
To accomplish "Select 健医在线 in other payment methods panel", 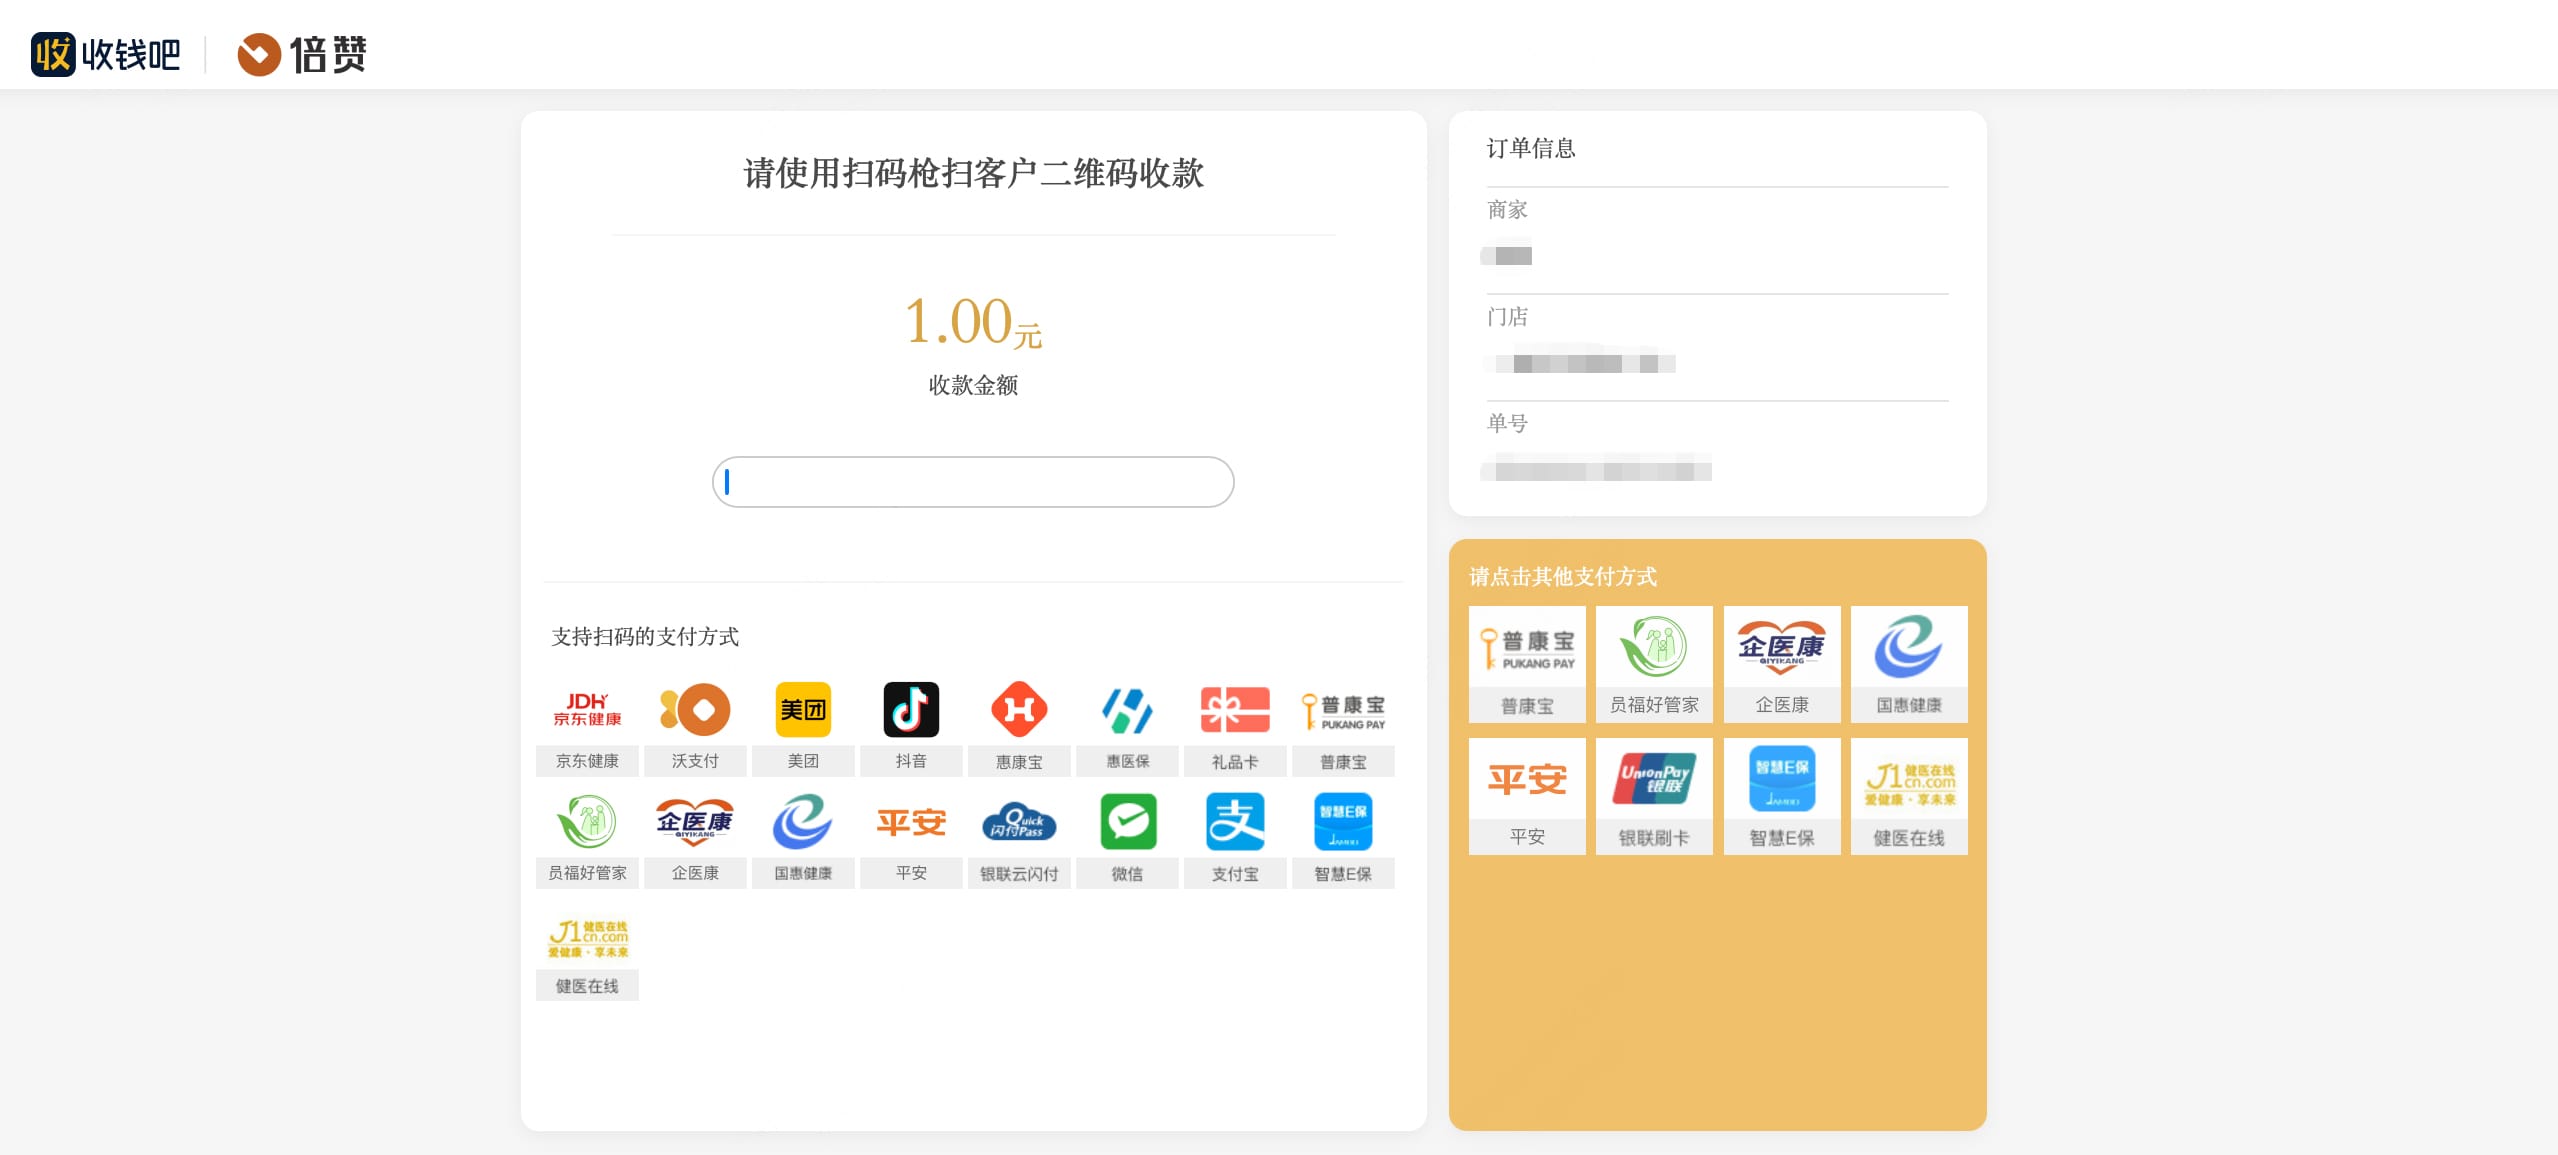I will pos(1909,796).
